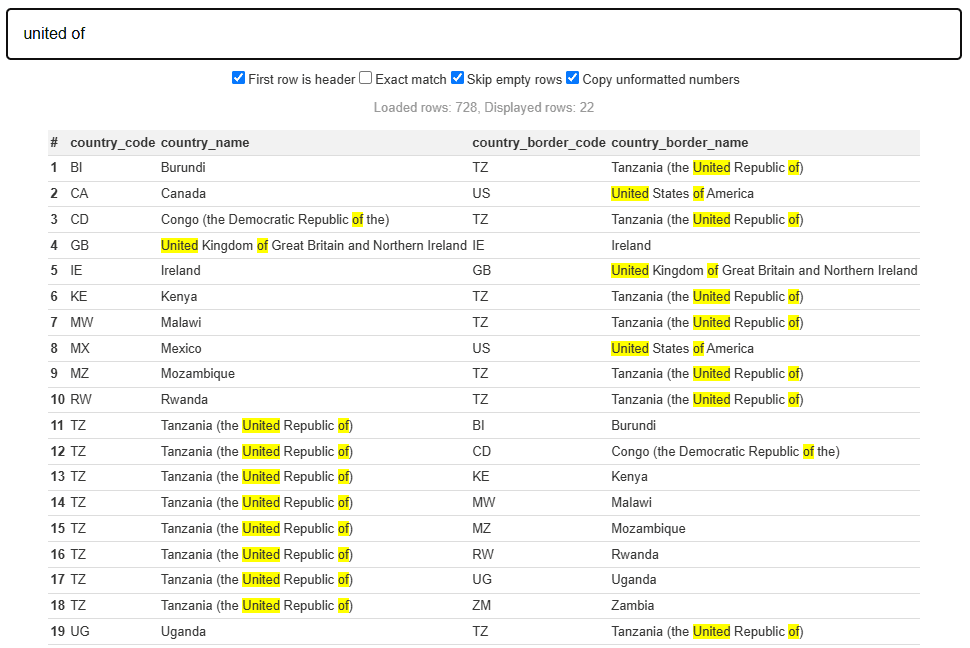Image resolution: width=970 pixels, height=648 pixels.
Task: Select the 'Canada' cell in row 2
Action: (x=183, y=194)
